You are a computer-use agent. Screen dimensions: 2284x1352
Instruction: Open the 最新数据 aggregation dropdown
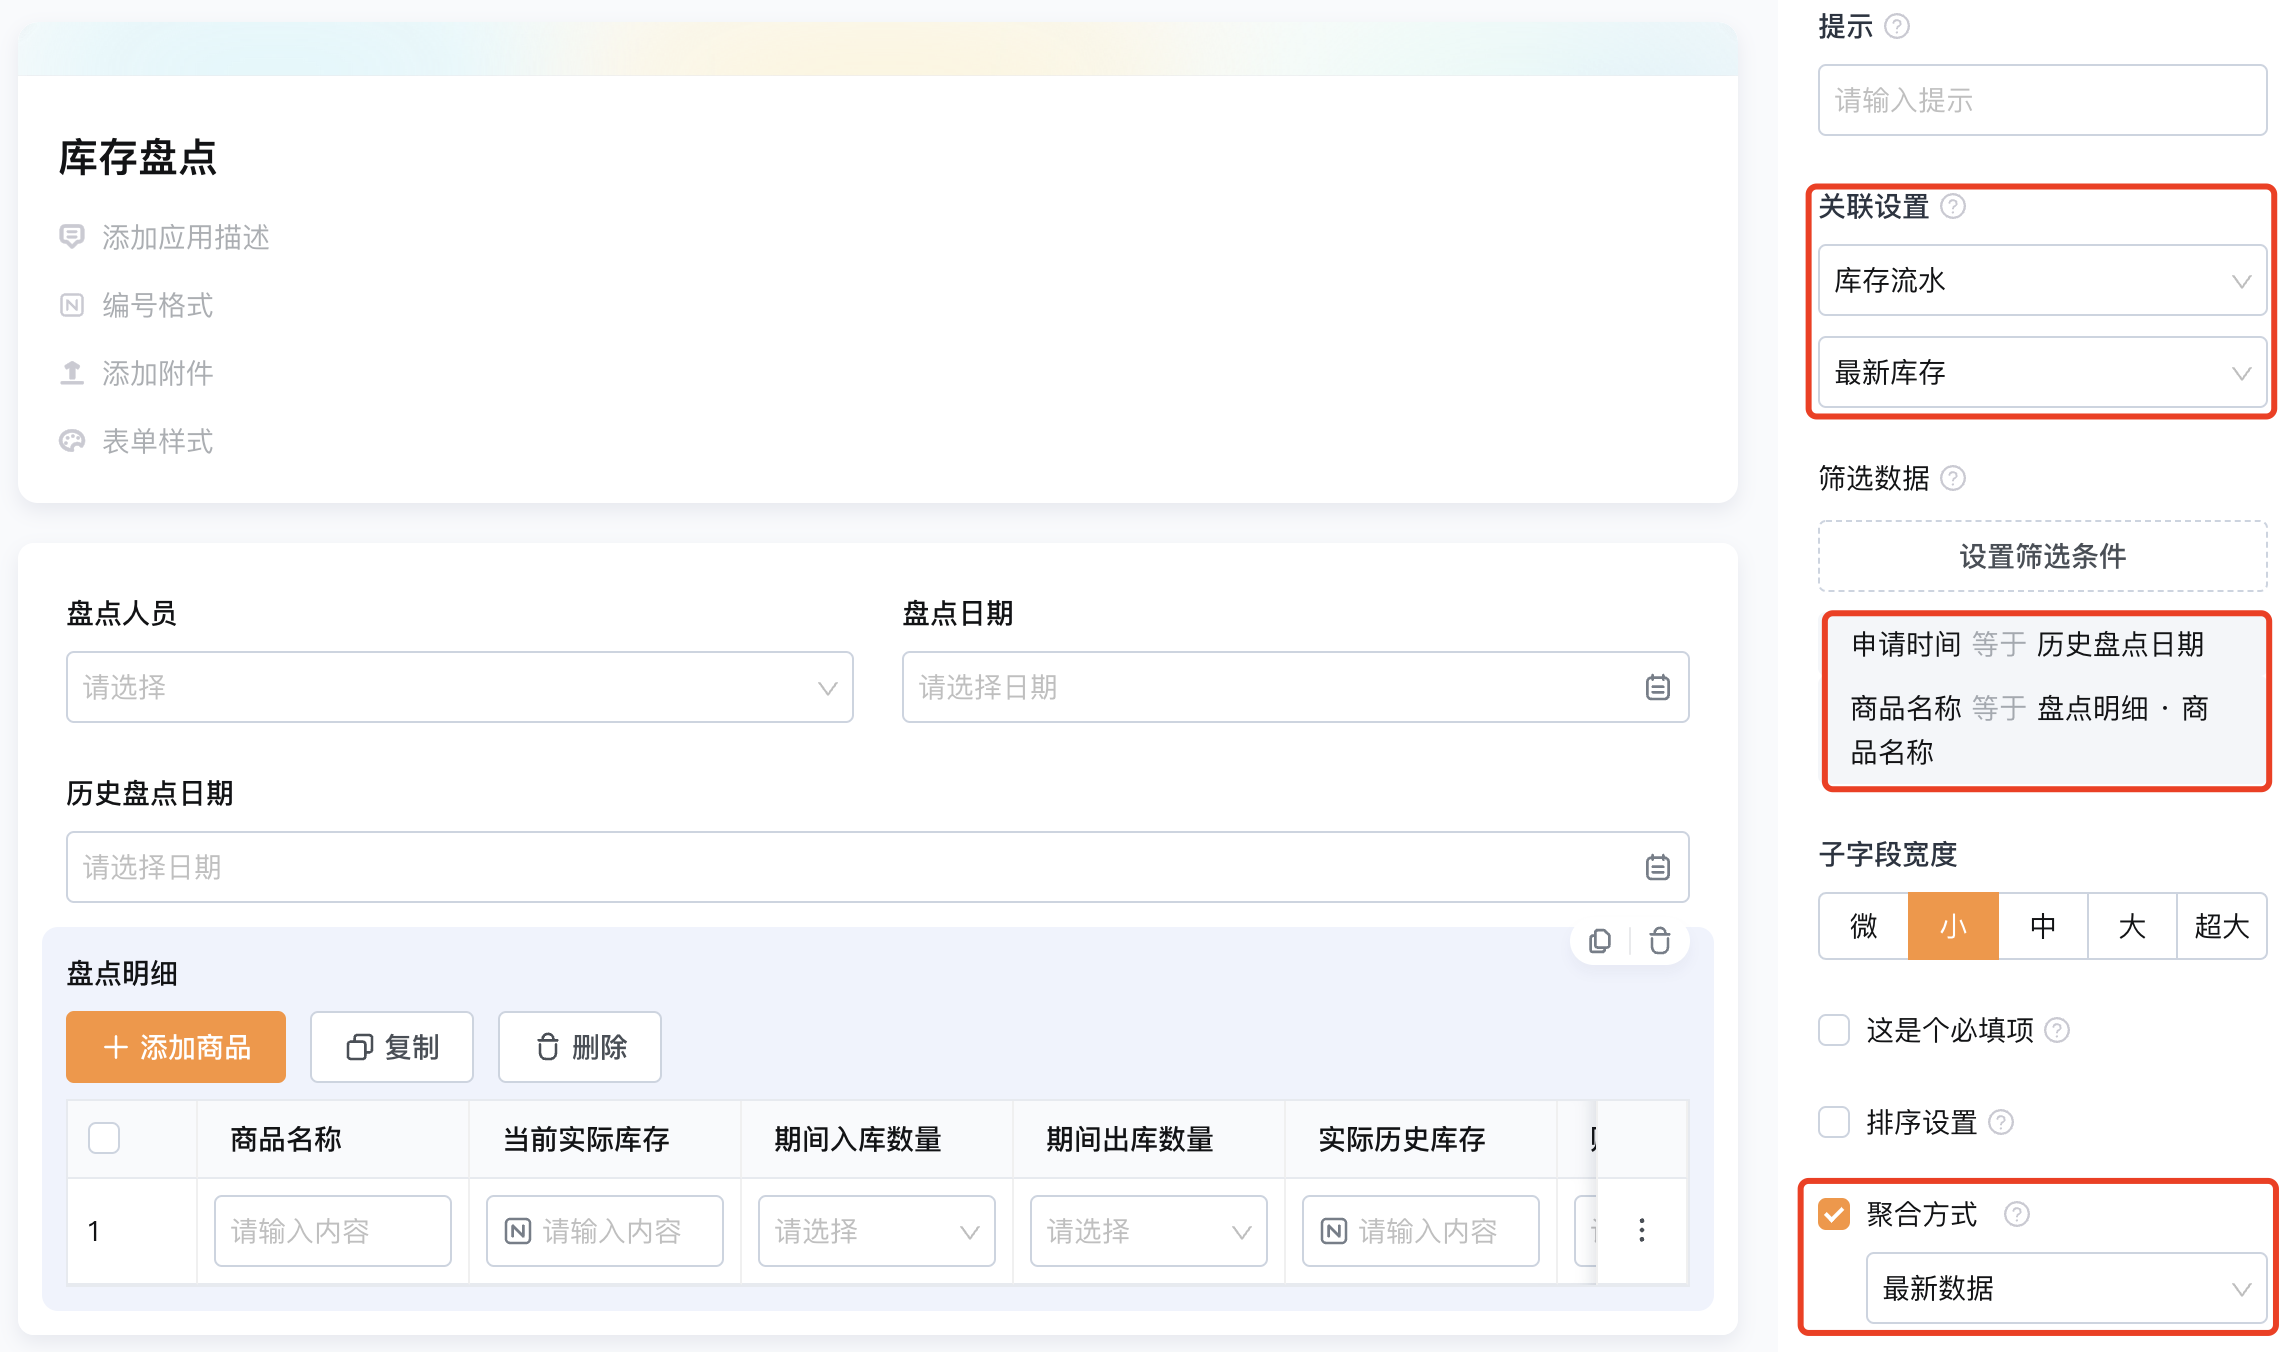pyautogui.click(x=2066, y=1289)
